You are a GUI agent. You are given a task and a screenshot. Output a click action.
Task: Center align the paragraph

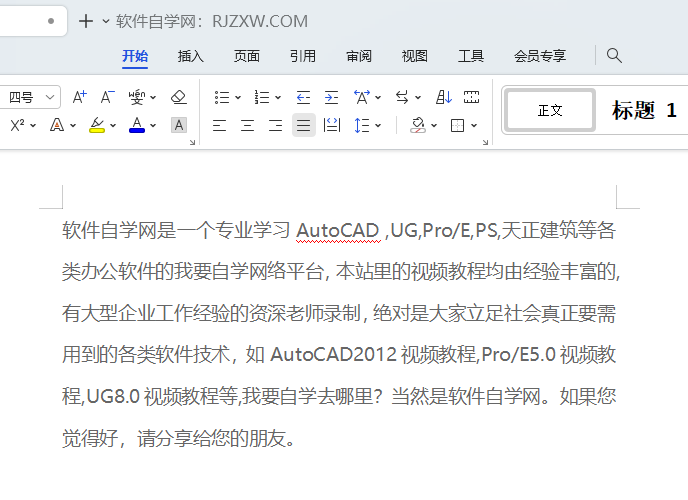[247, 126]
